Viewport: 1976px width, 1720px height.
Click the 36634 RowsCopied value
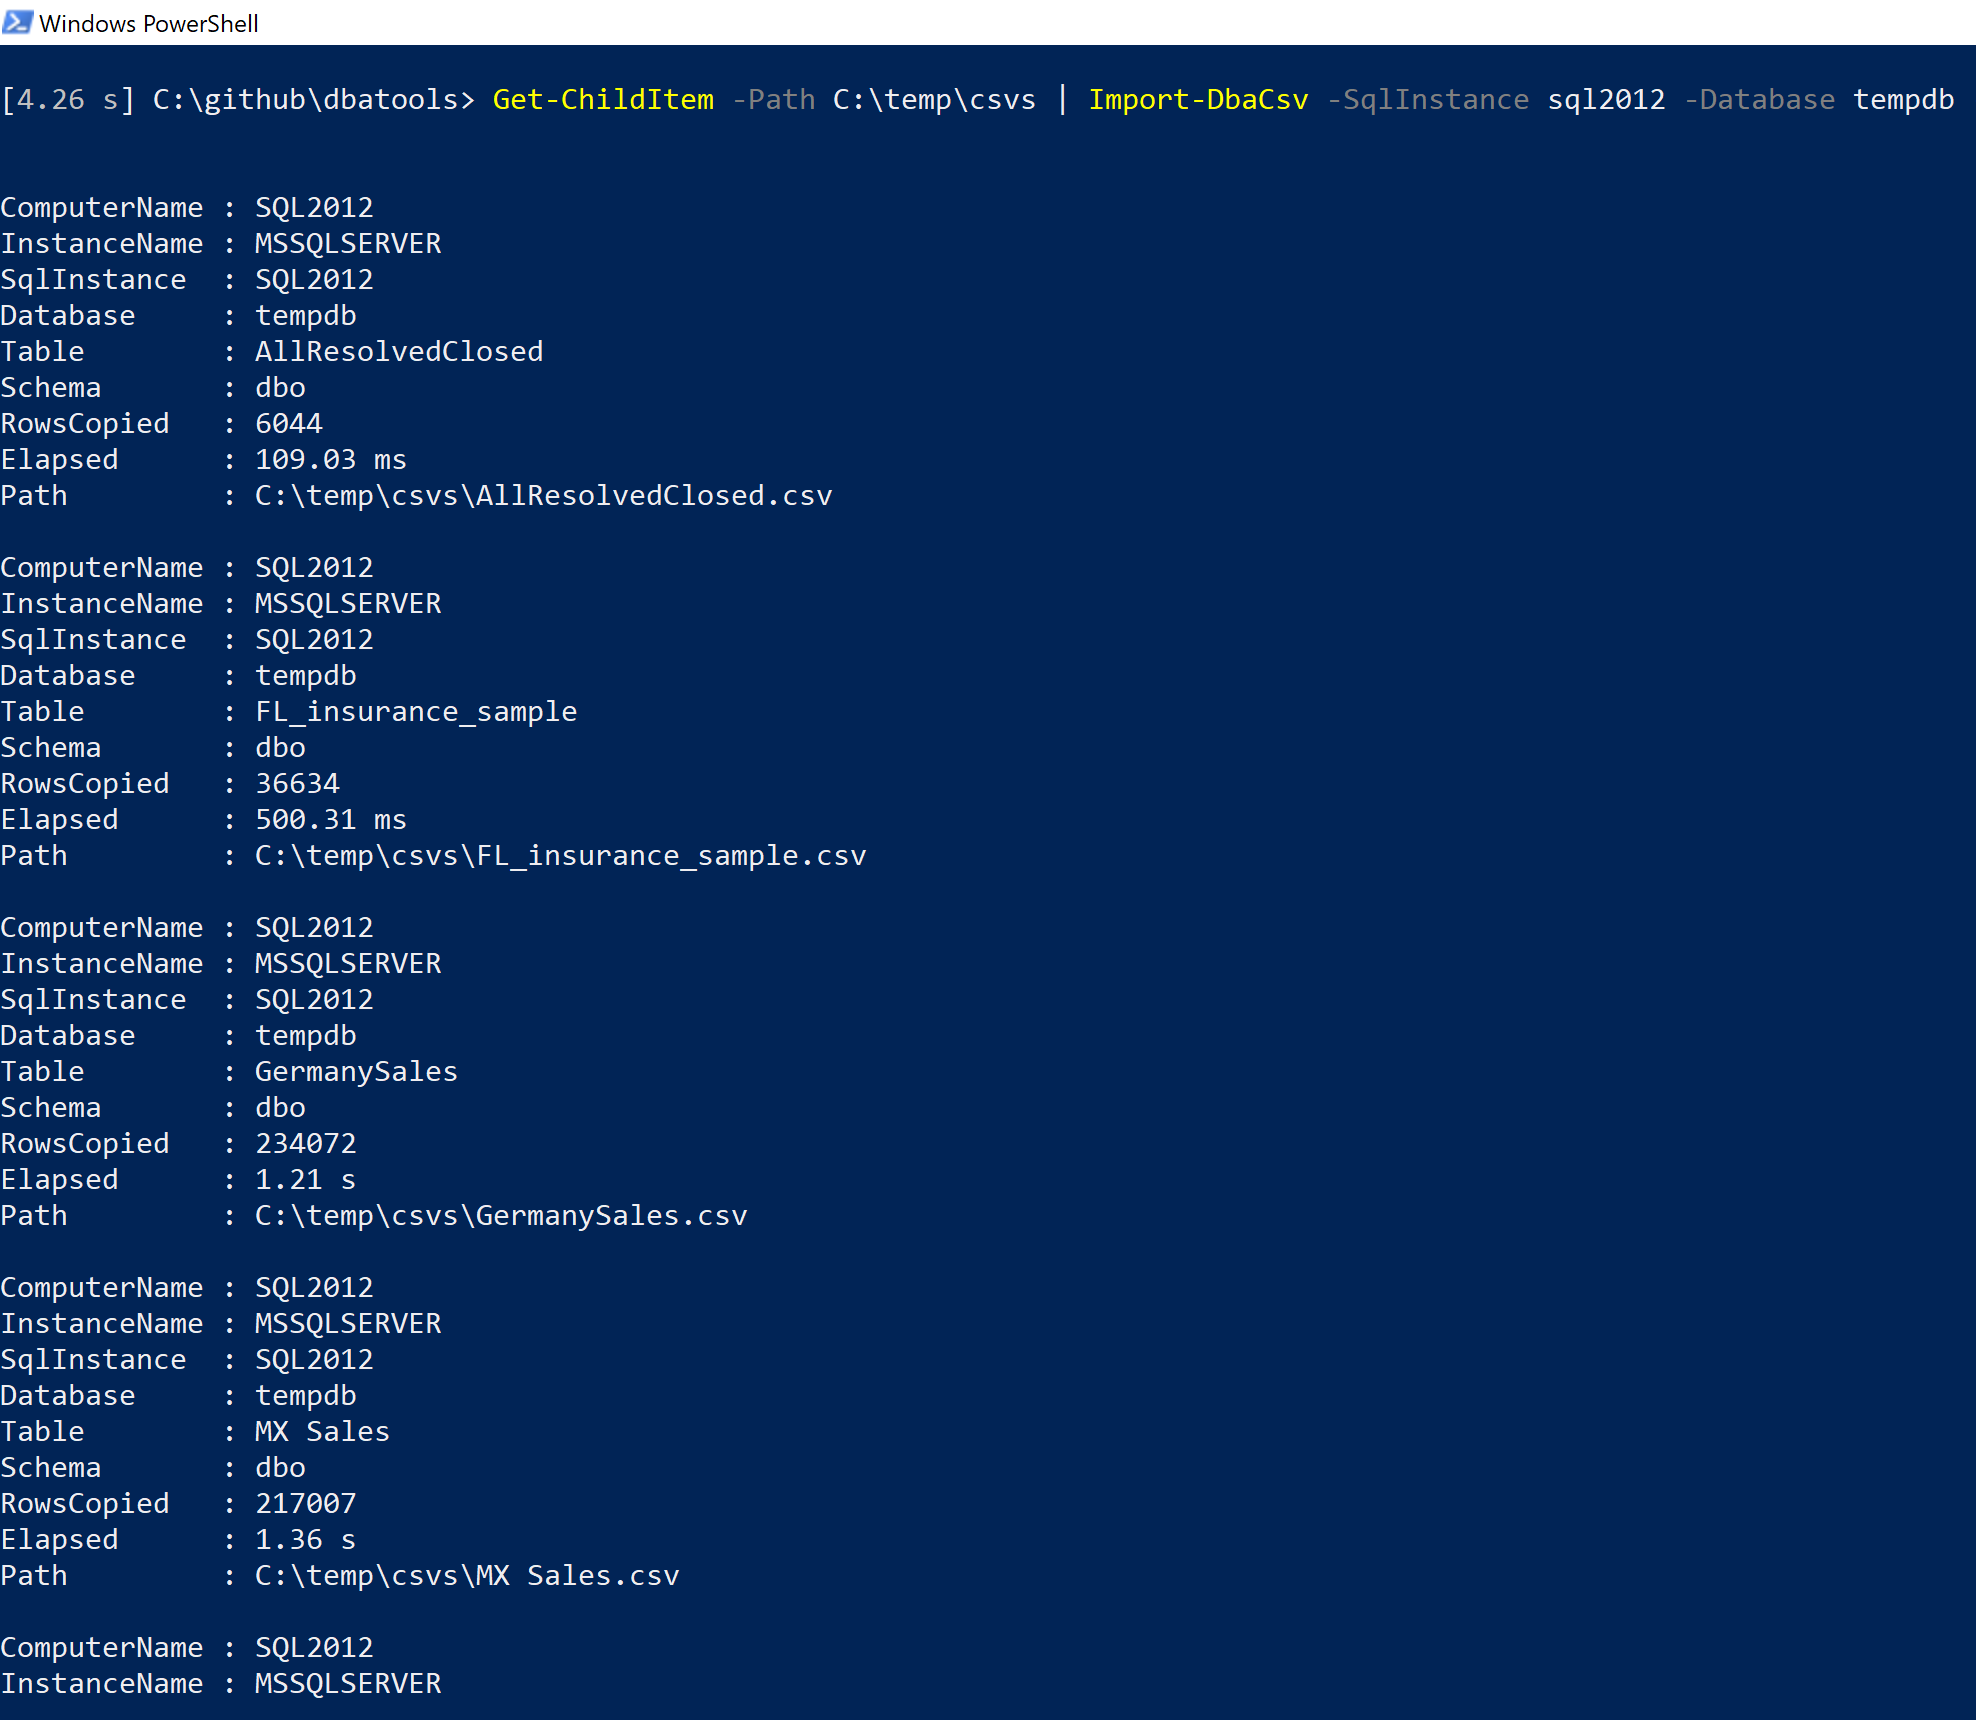coord(297,784)
